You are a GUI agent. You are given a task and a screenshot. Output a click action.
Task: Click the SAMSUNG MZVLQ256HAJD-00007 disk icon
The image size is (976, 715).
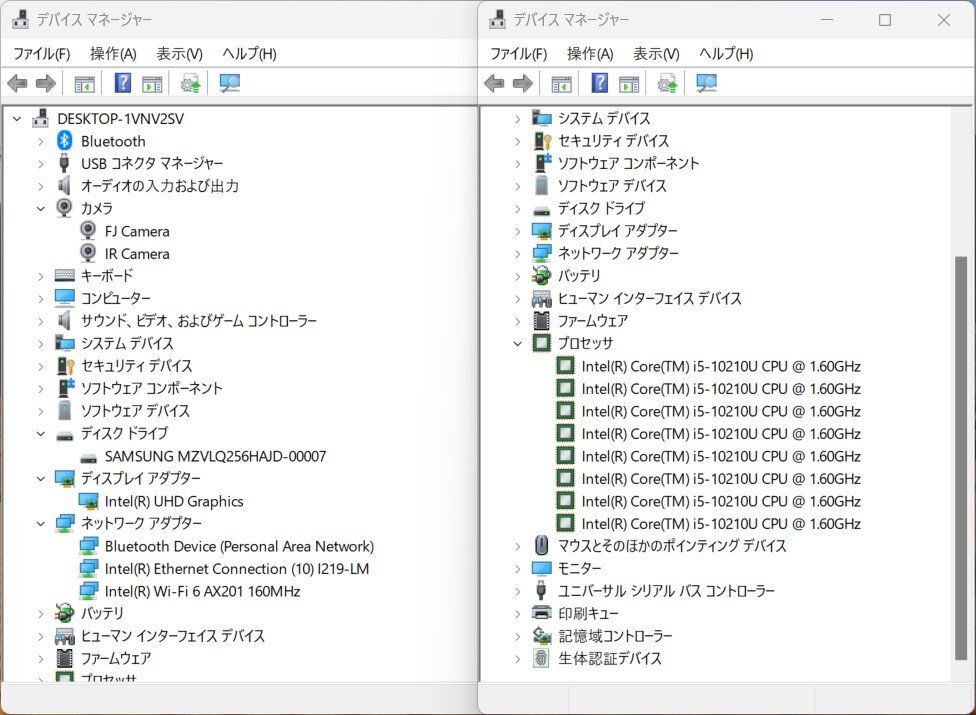click(x=89, y=458)
